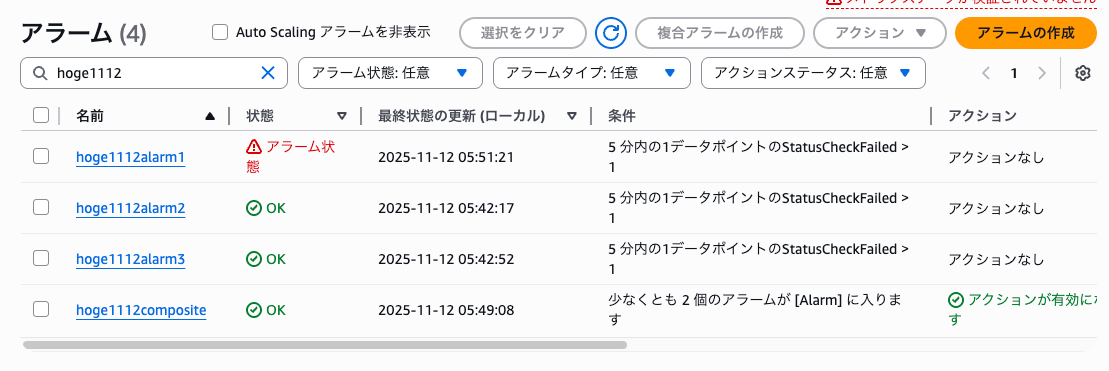Open hoge1112alarm3 alarm link

[x=131, y=260]
